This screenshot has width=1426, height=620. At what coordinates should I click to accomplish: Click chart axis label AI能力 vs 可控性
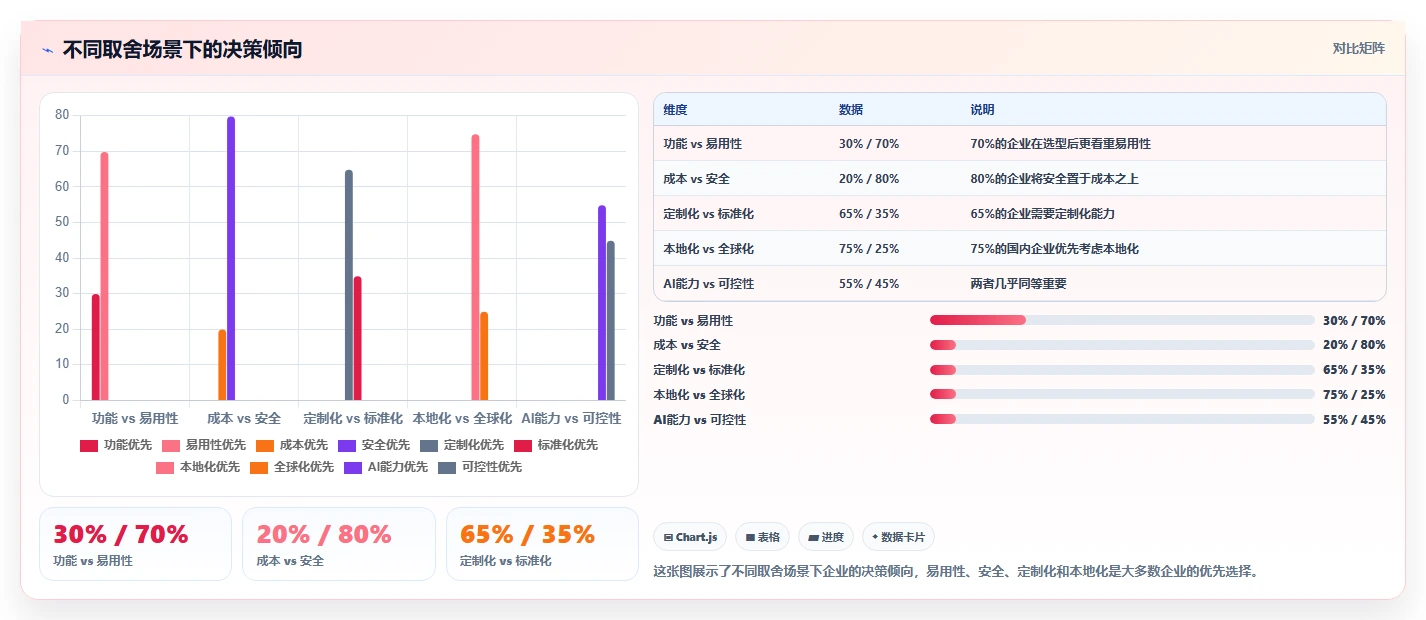[571, 418]
